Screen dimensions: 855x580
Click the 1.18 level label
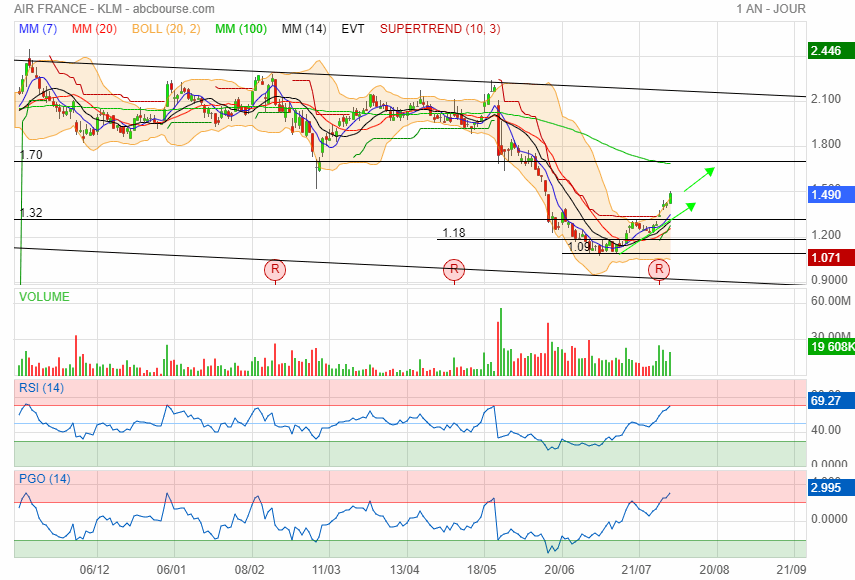coord(454,233)
